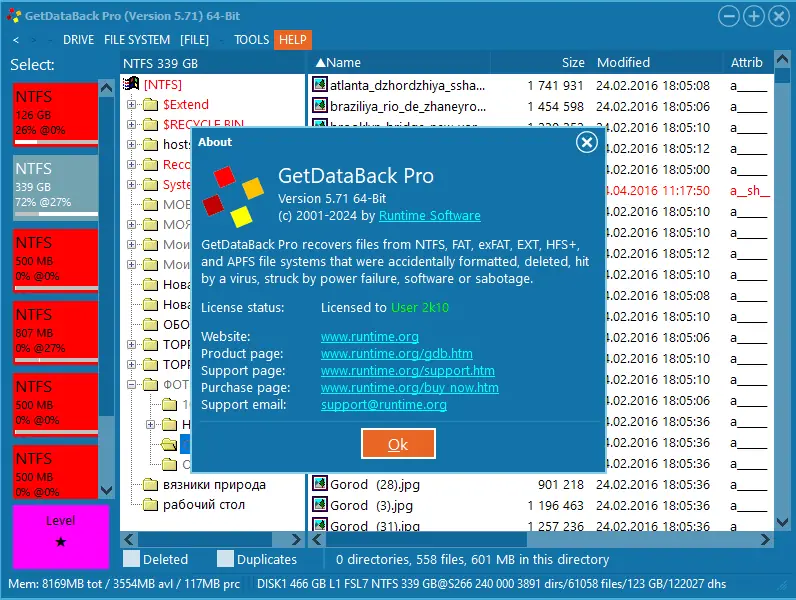796x600 pixels.
Task: Select the NTFS 500 MB tile below 339 GB
Action: tap(56, 260)
